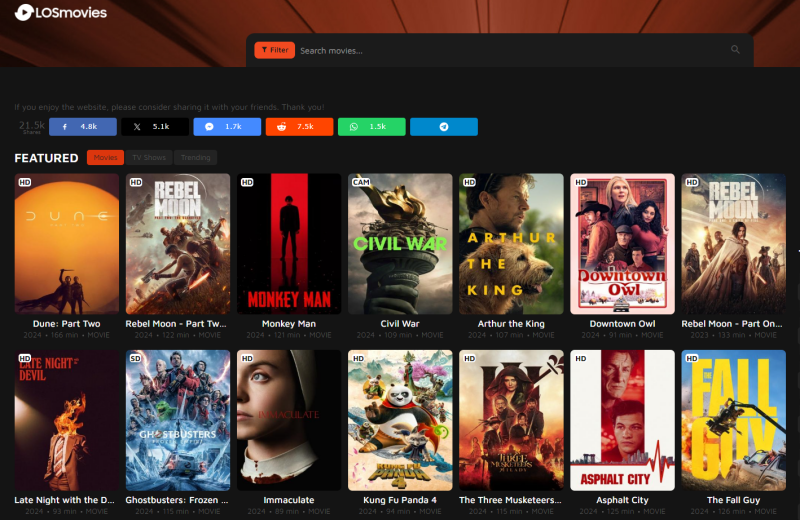This screenshot has height=520, width=800.
Task: Open Monkey Man poster
Action: click(x=289, y=244)
